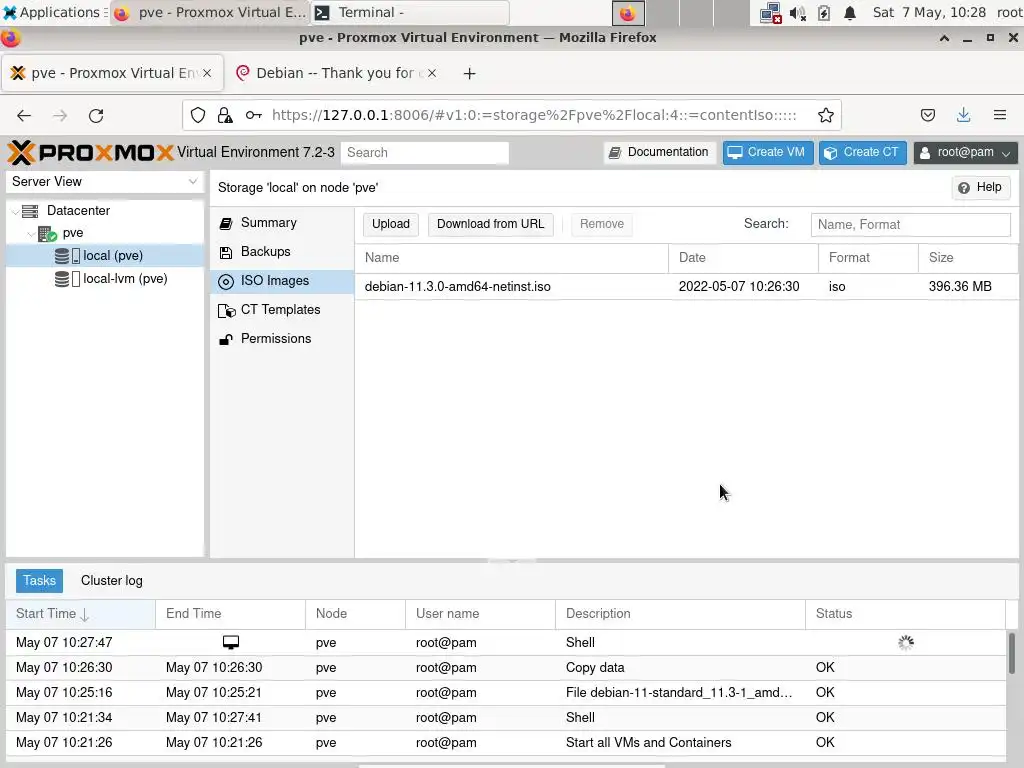The width and height of the screenshot is (1024, 768).
Task: Open the Summary panel
Action: click(x=282, y=223)
